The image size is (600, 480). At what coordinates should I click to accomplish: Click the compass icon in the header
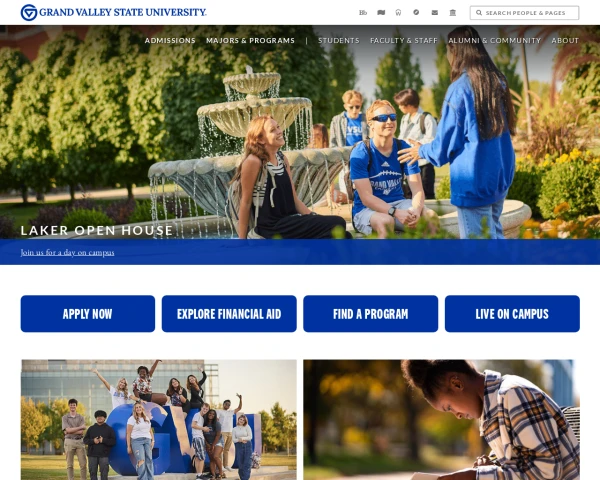[x=416, y=12]
